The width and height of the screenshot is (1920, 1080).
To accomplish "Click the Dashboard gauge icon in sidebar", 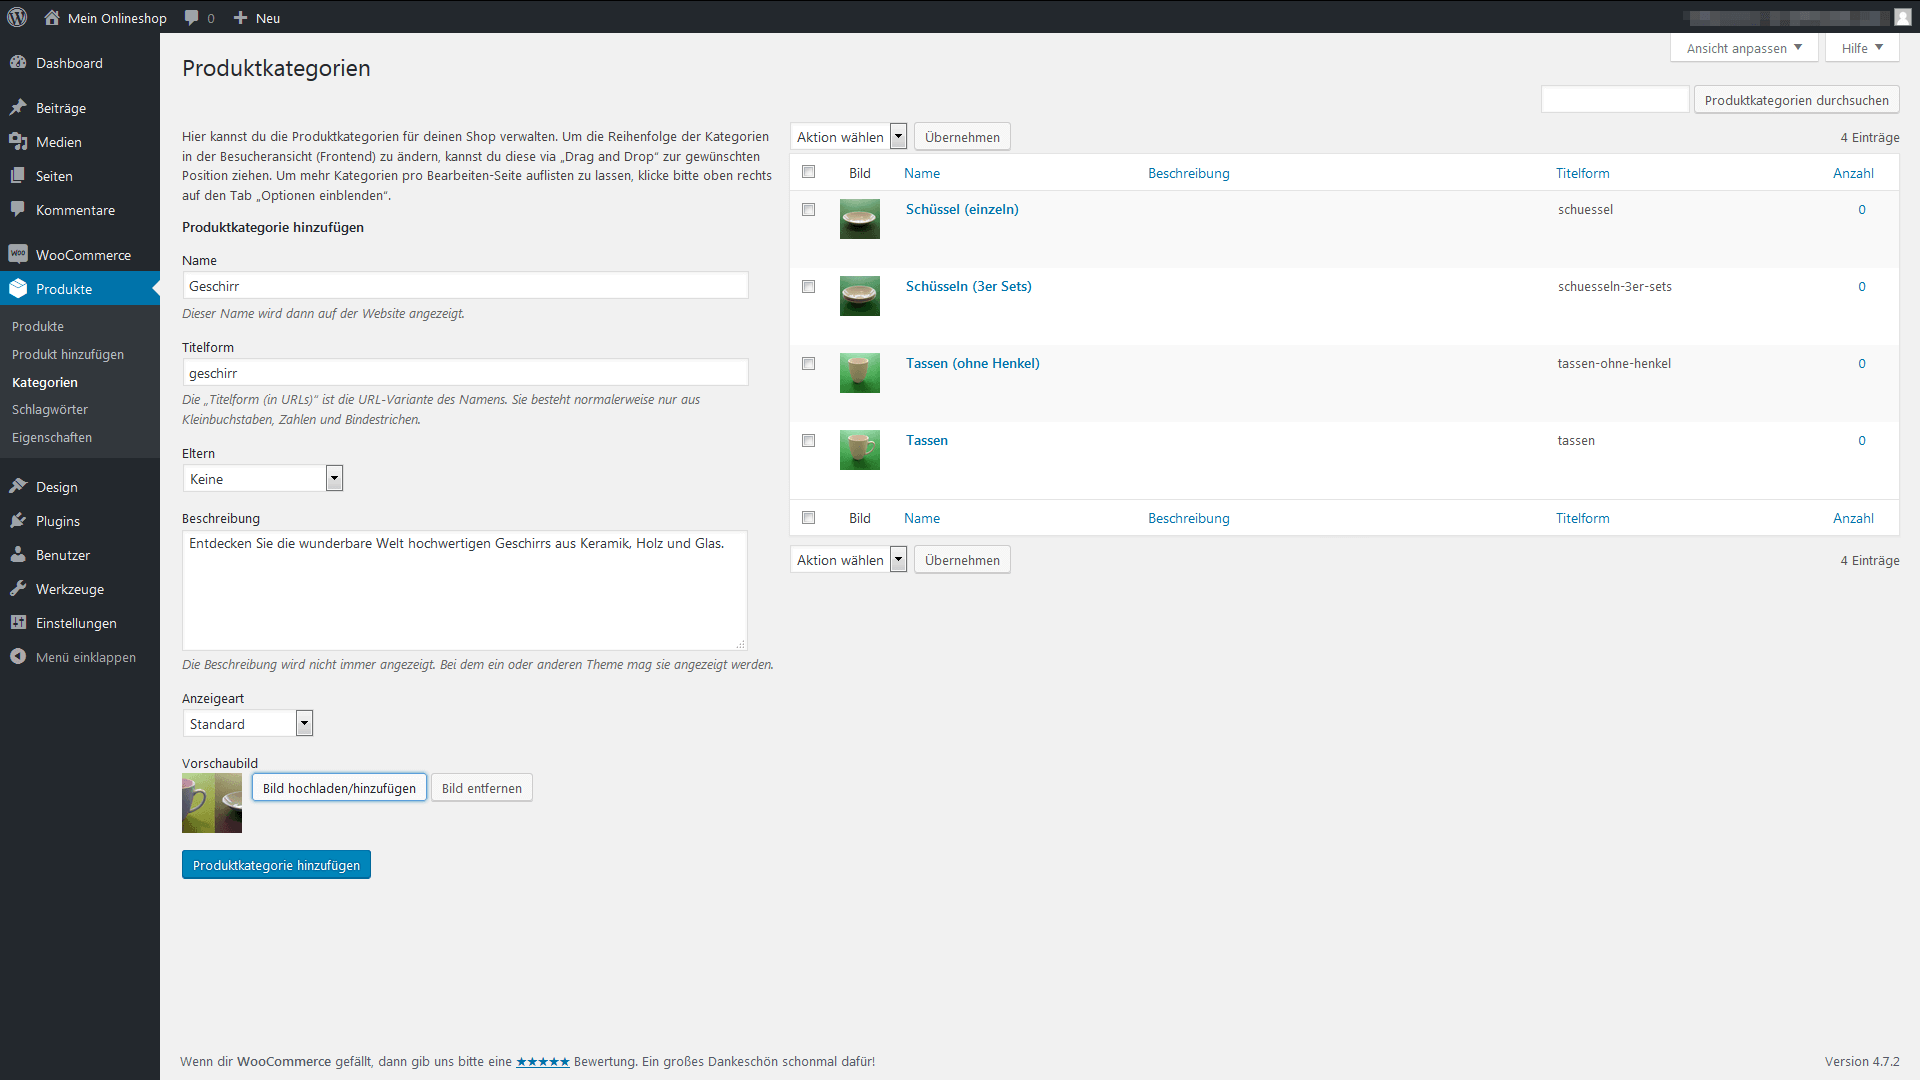I will 18,62.
